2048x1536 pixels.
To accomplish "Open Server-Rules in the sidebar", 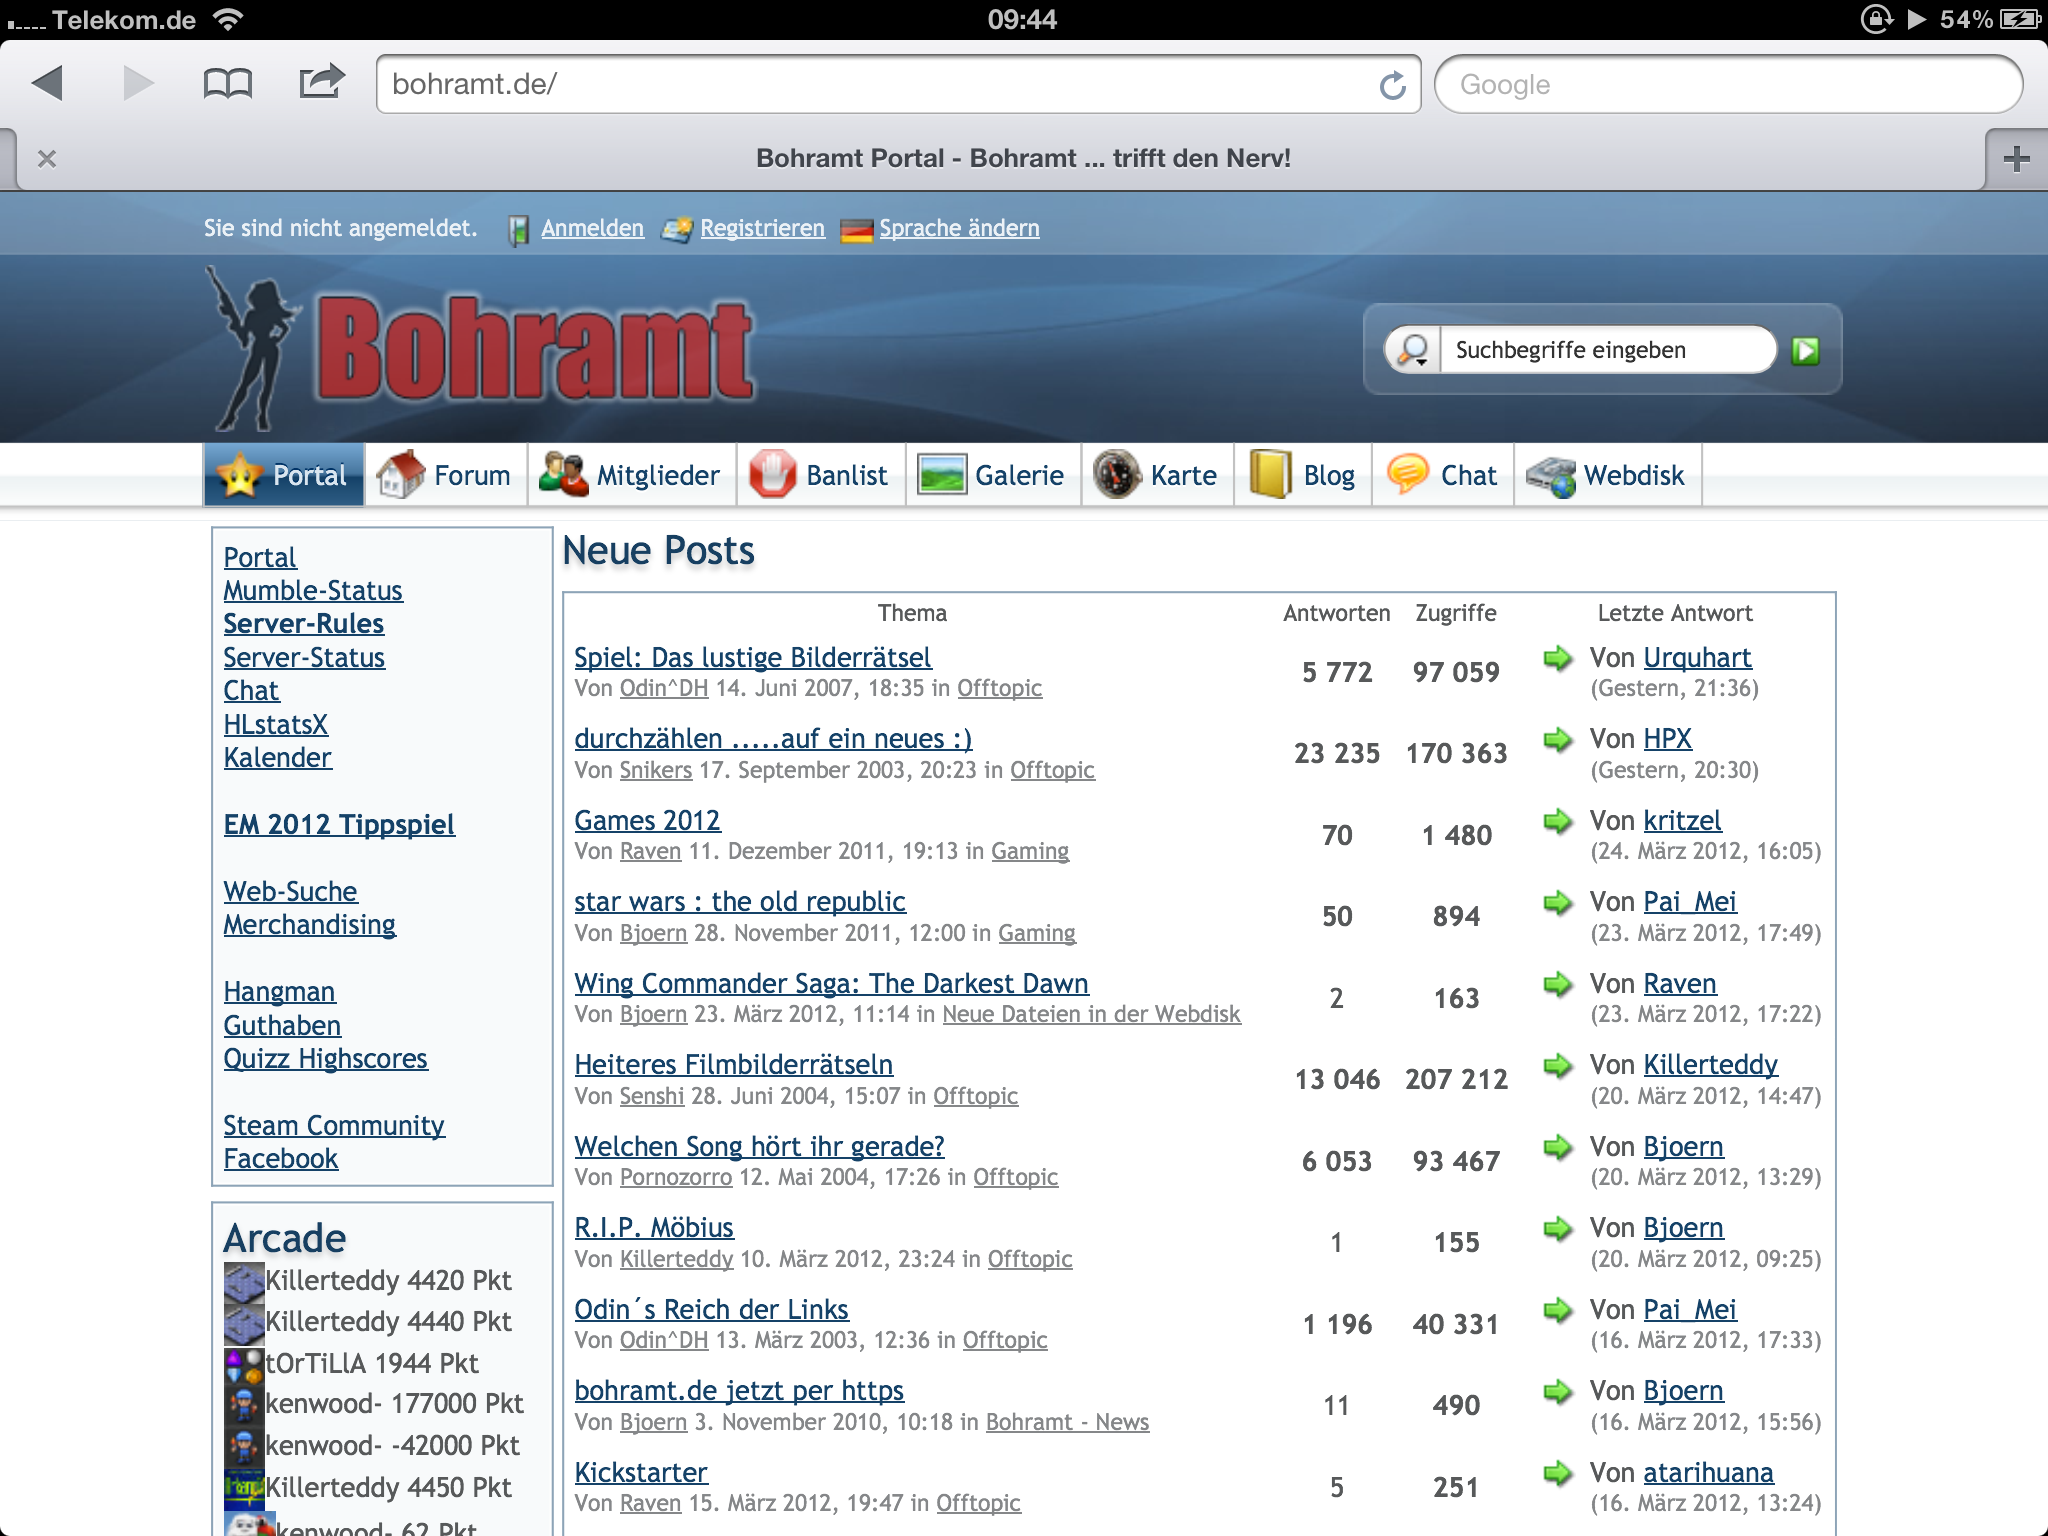I will tap(303, 624).
